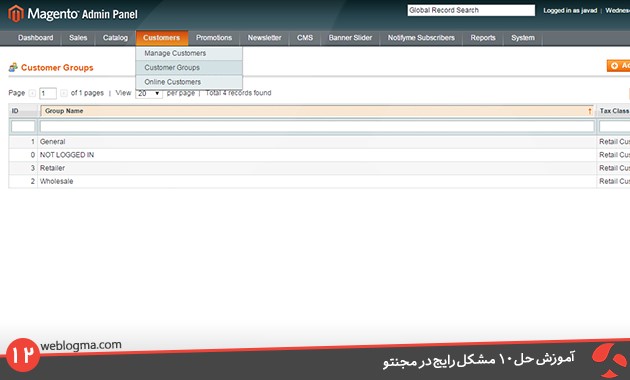Sort by Group Name column header

point(317,111)
